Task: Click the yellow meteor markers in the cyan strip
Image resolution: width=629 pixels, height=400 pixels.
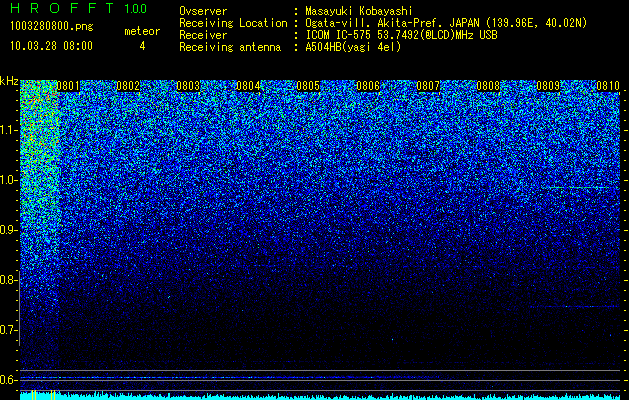Action: (43, 395)
